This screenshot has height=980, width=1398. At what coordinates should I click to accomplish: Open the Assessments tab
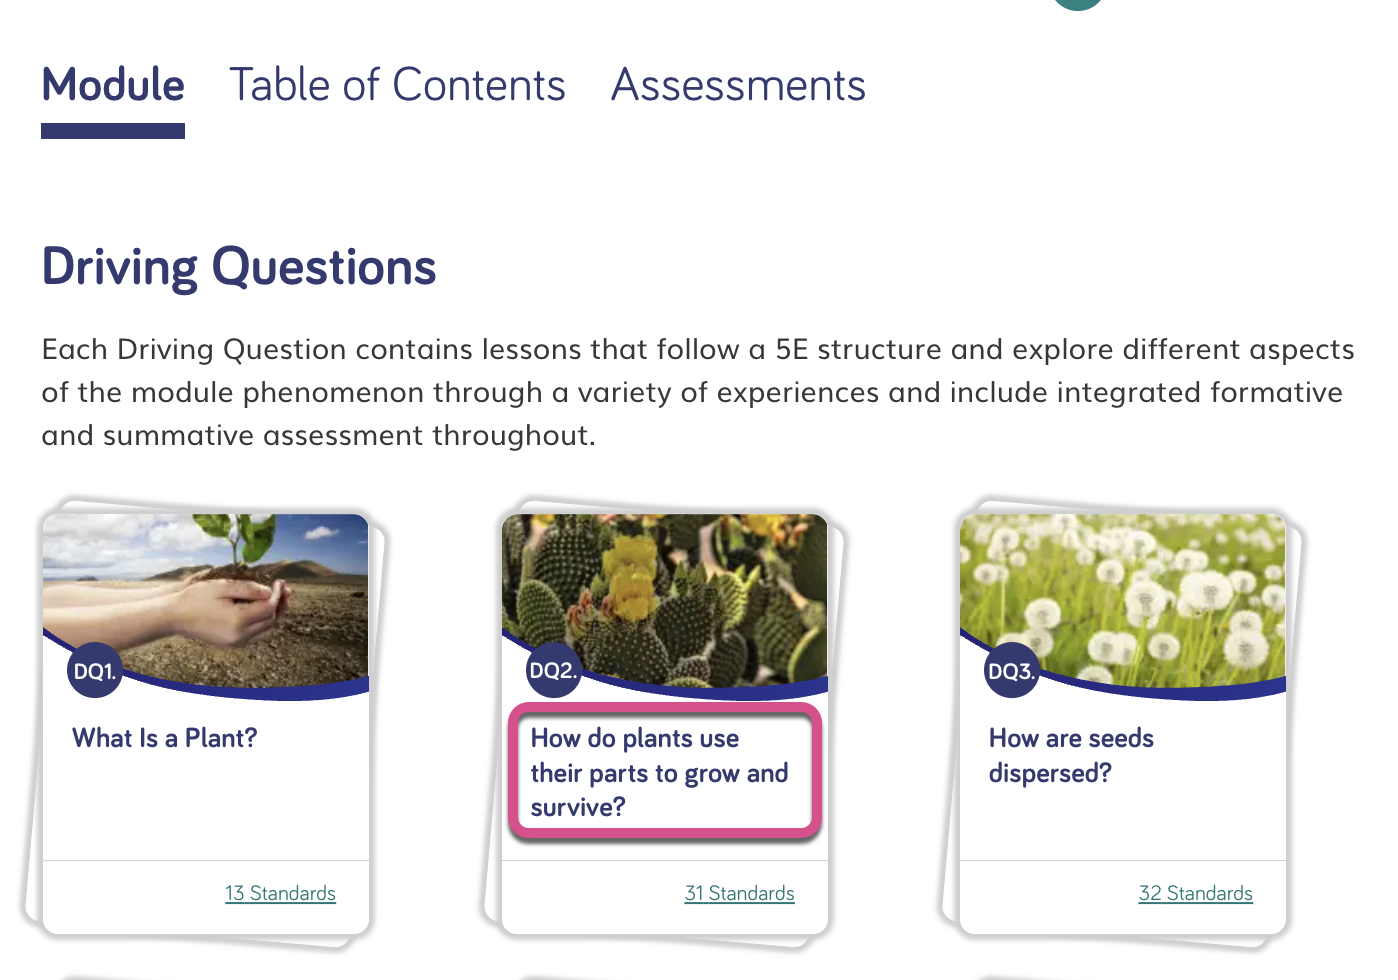tap(738, 85)
